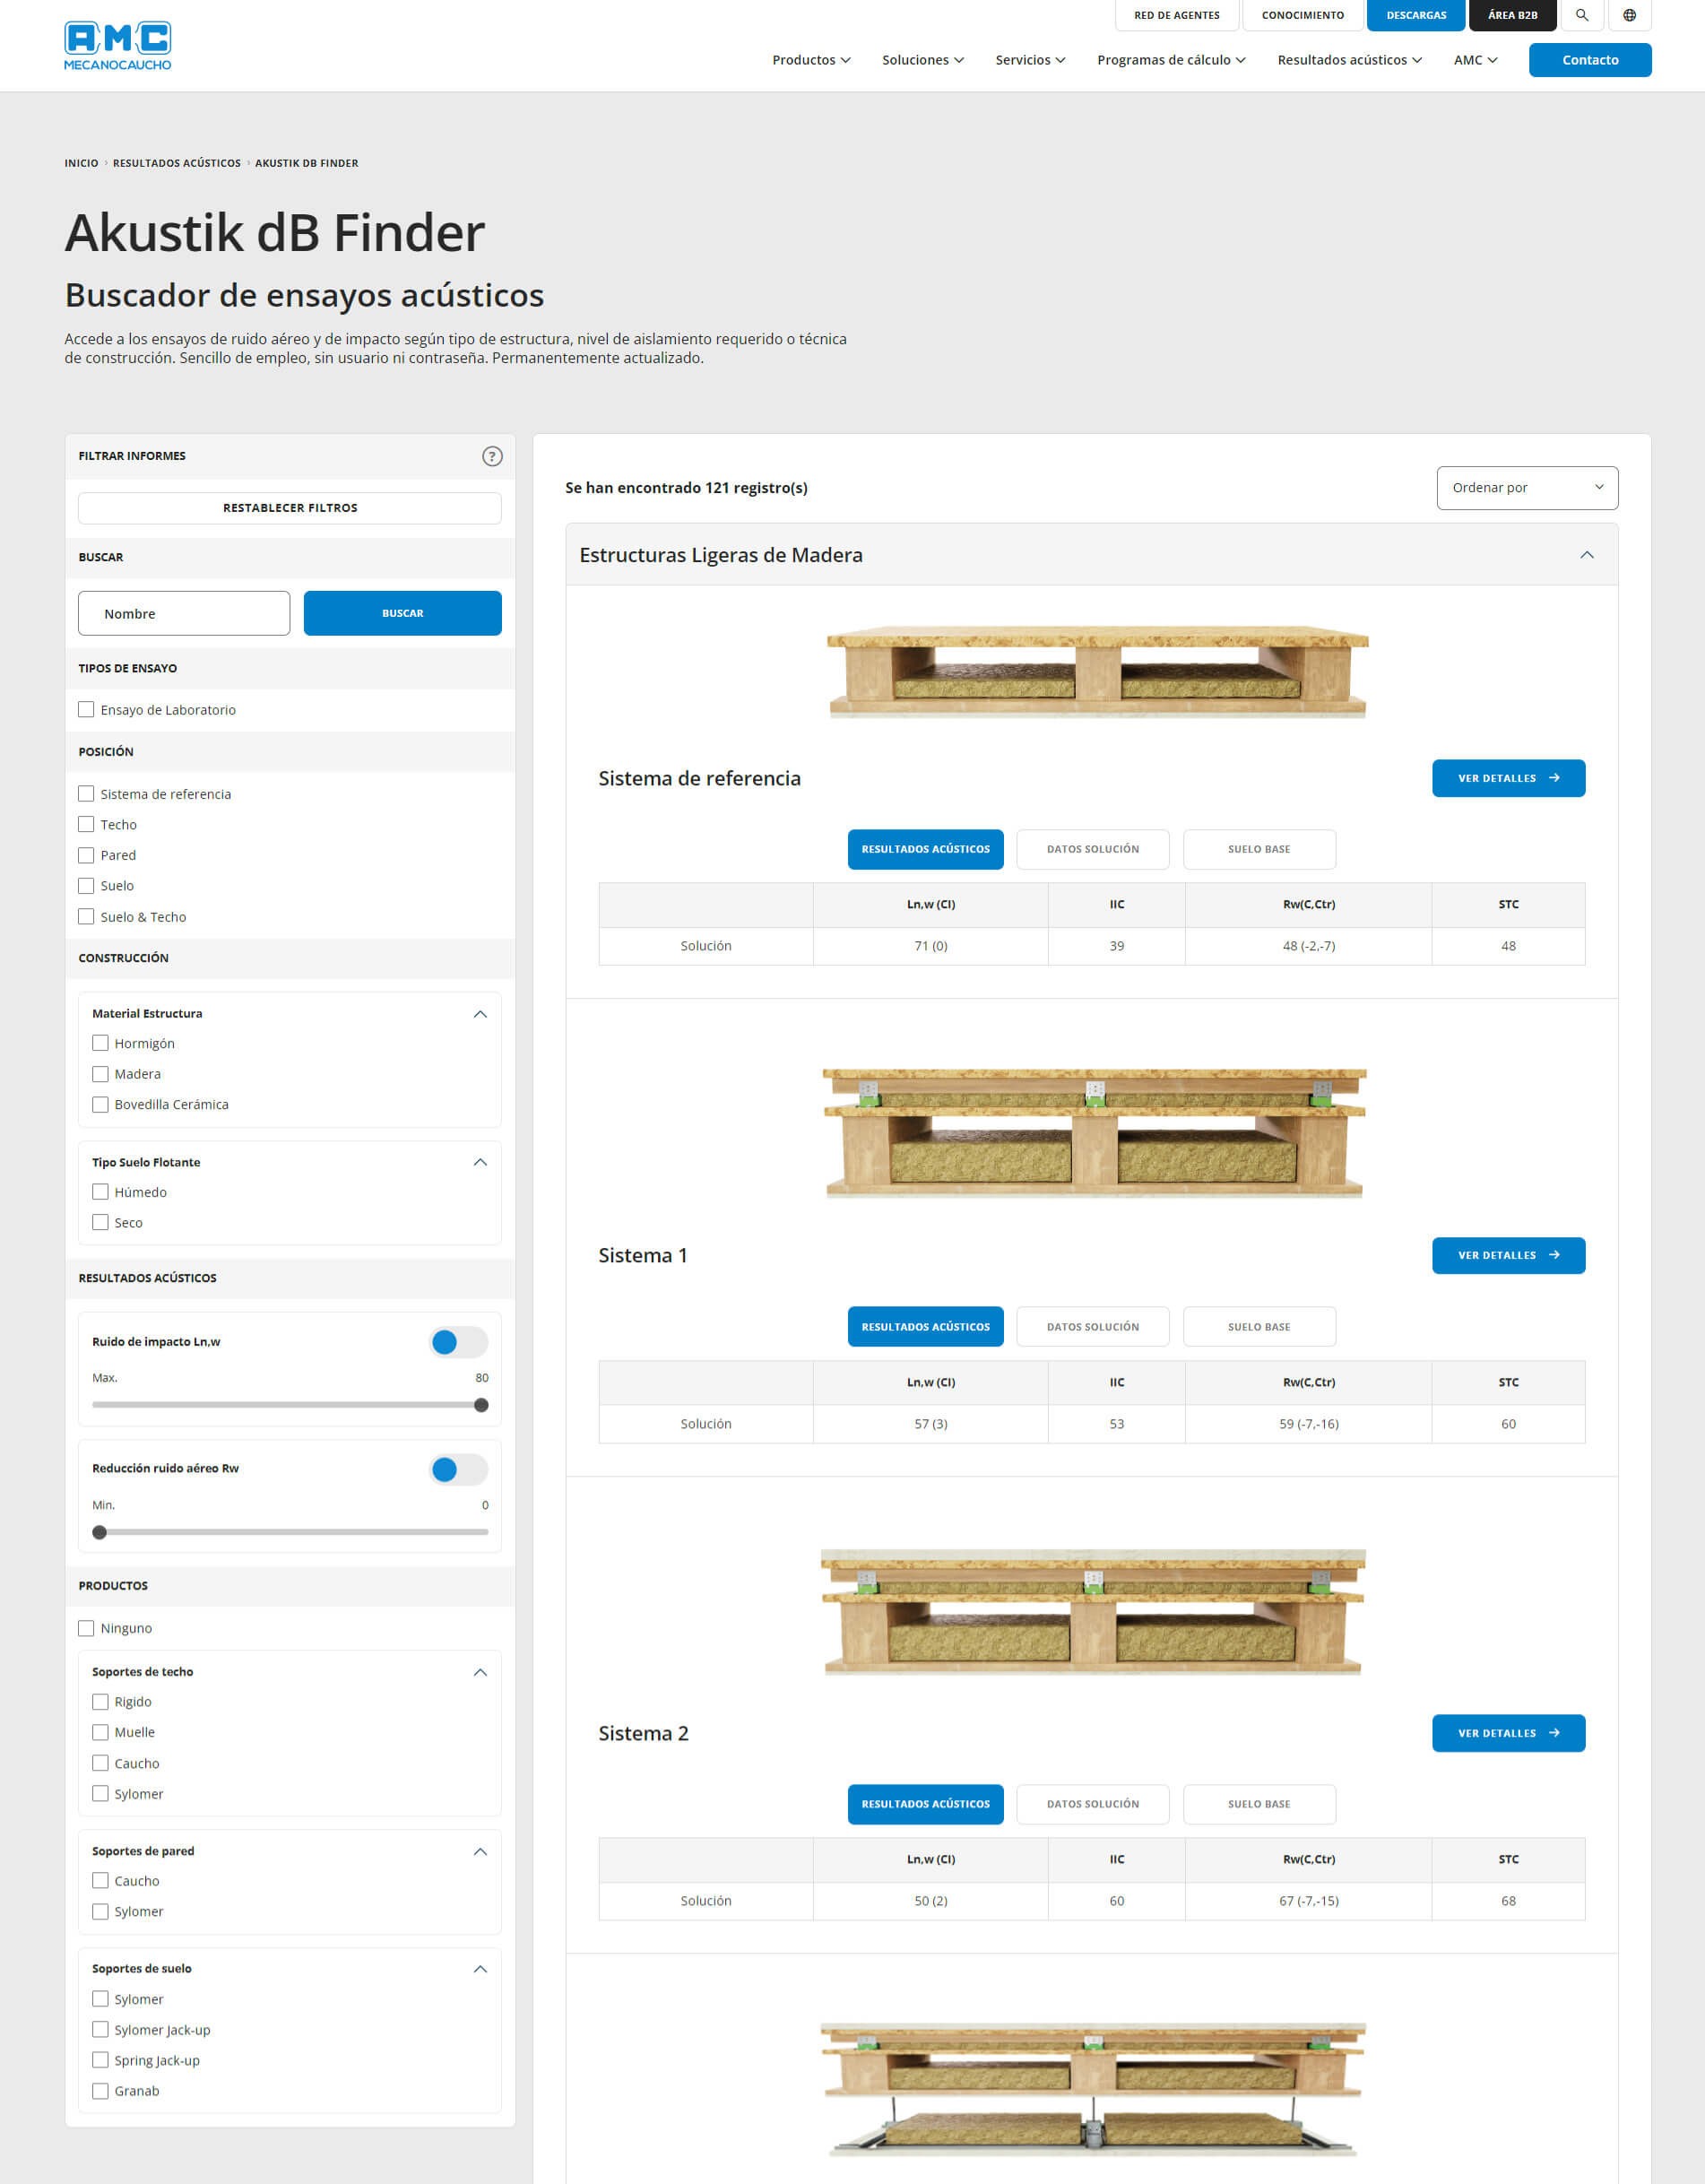Toggle the Ruido de impacto Ln,w switch
1705x2184 pixels.
458,1342
